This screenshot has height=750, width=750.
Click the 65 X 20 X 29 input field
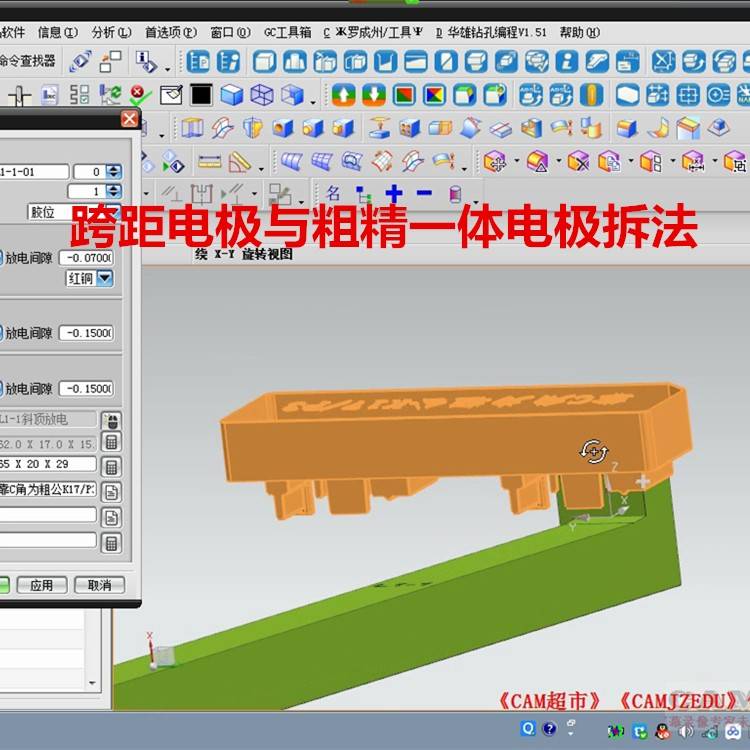48,465
